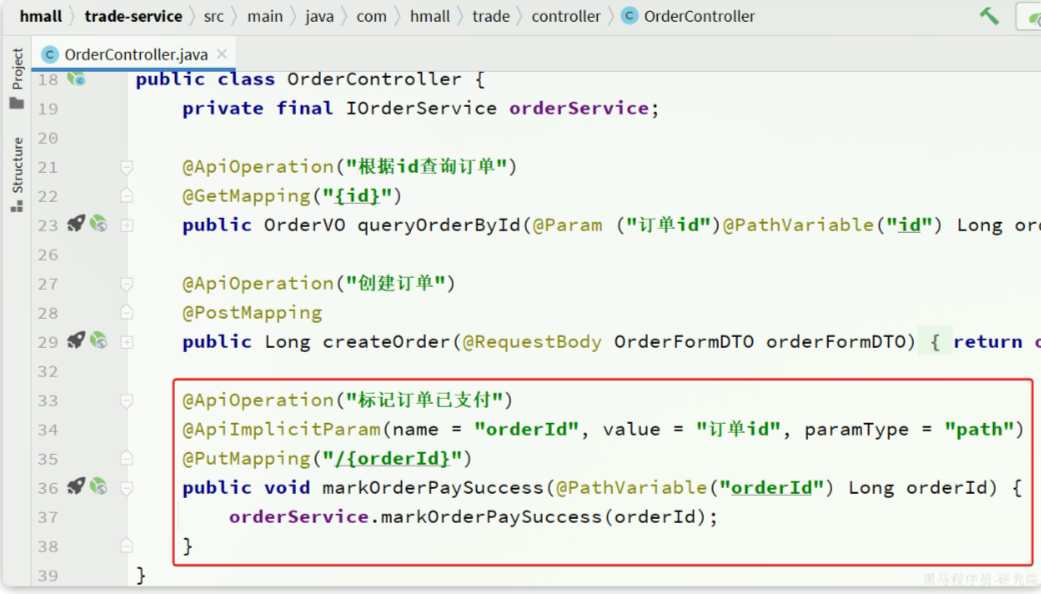Click trade-service in the breadcrumb path
This screenshot has width=1041, height=594.
click(x=133, y=16)
